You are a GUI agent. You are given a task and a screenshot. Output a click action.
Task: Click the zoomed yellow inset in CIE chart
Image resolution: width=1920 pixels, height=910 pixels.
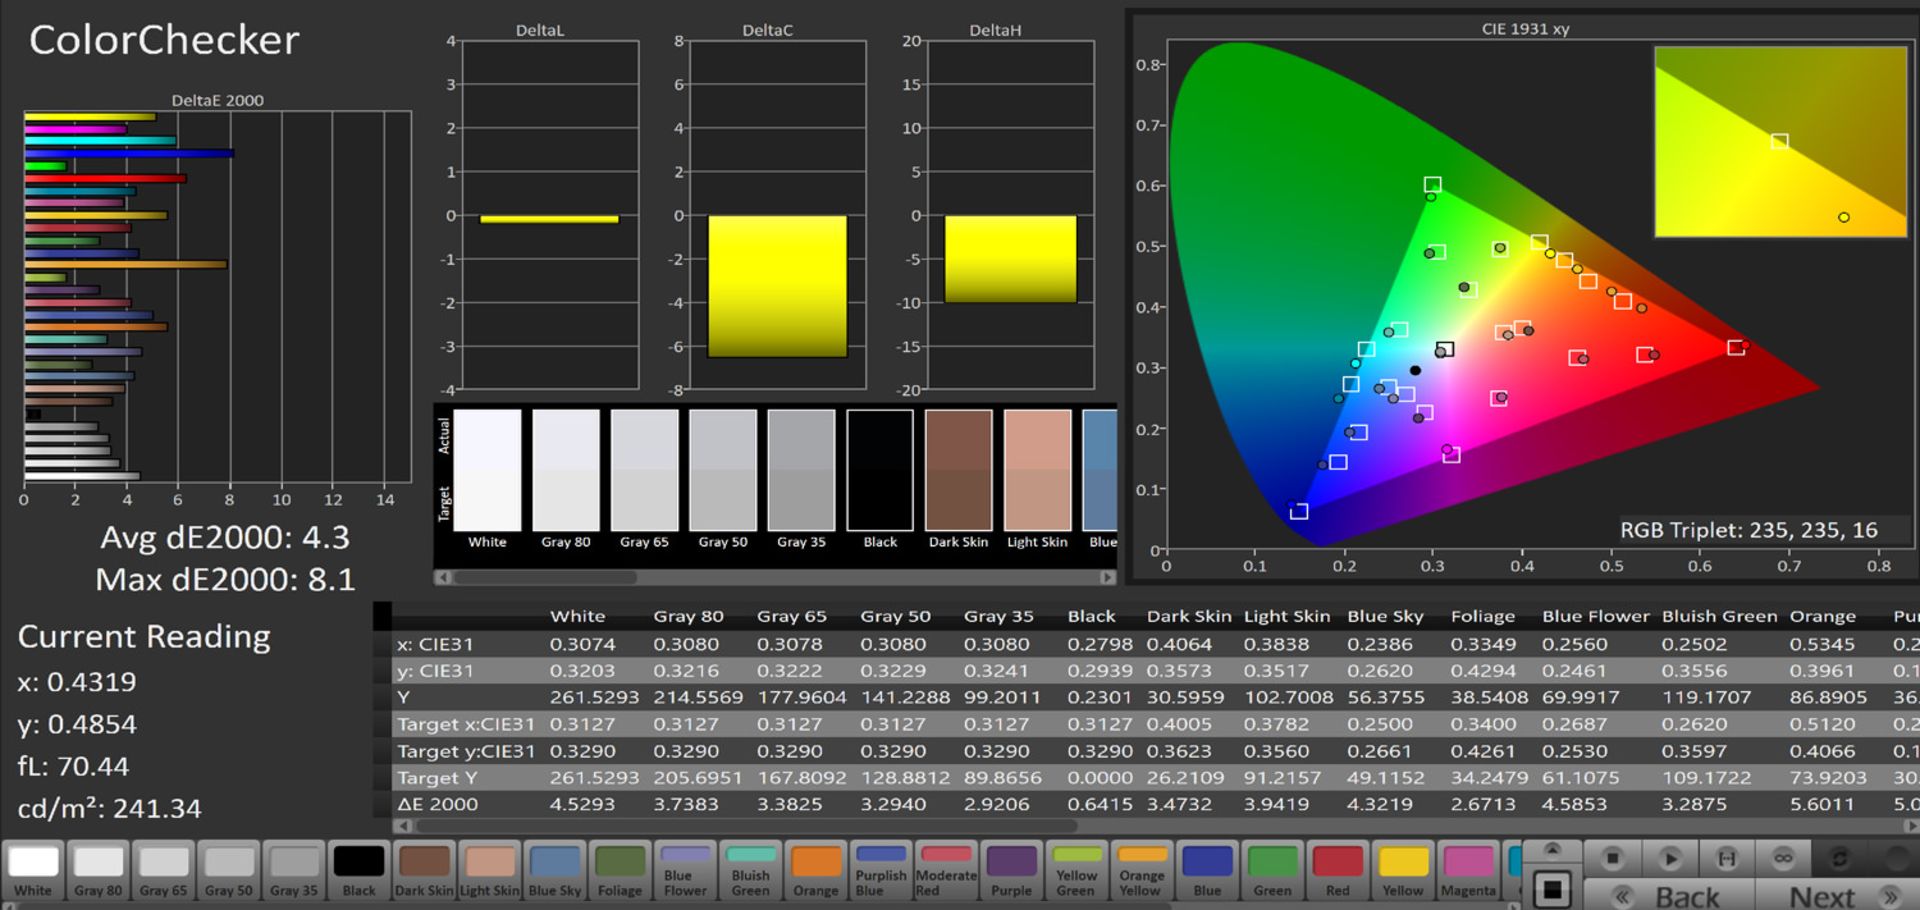point(1780,142)
